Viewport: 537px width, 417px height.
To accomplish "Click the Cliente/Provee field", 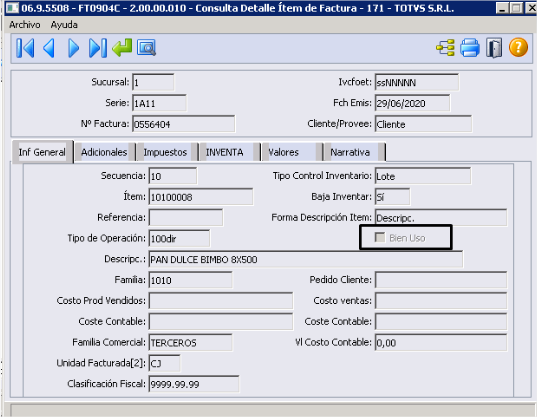I will pyautogui.click(x=423, y=124).
